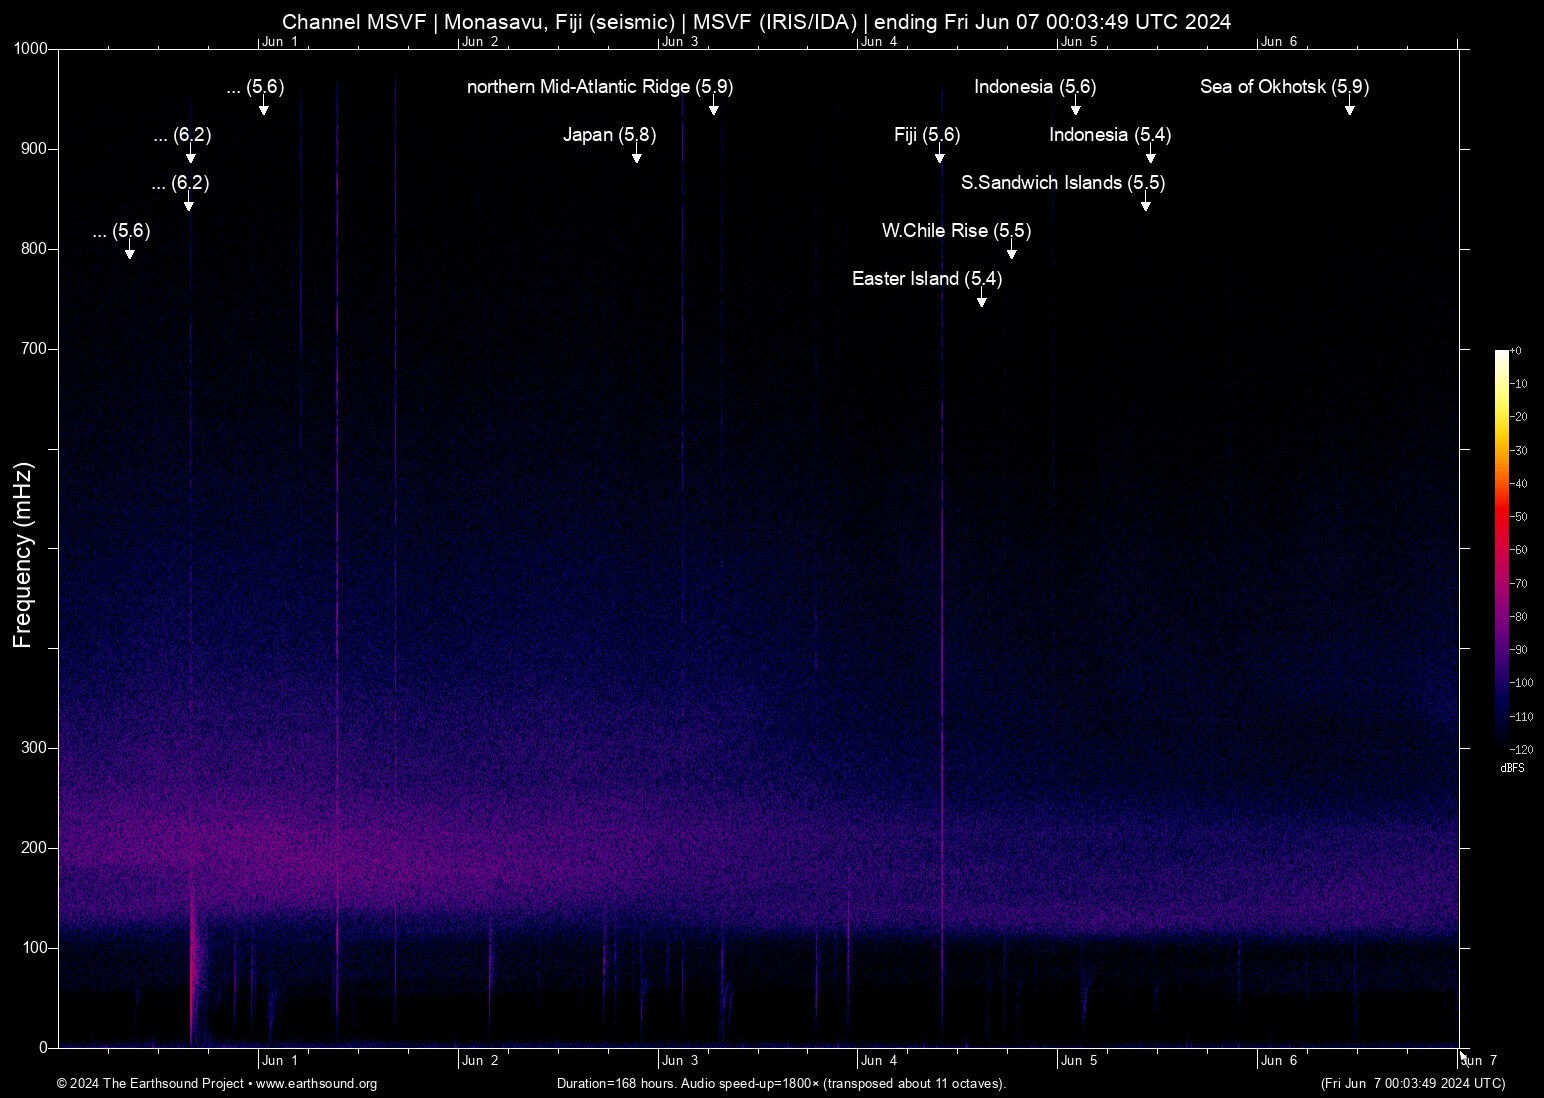The width and height of the screenshot is (1544, 1098).
Task: Click the arrow below the Fiji (5.6) label
Action: coord(939,157)
